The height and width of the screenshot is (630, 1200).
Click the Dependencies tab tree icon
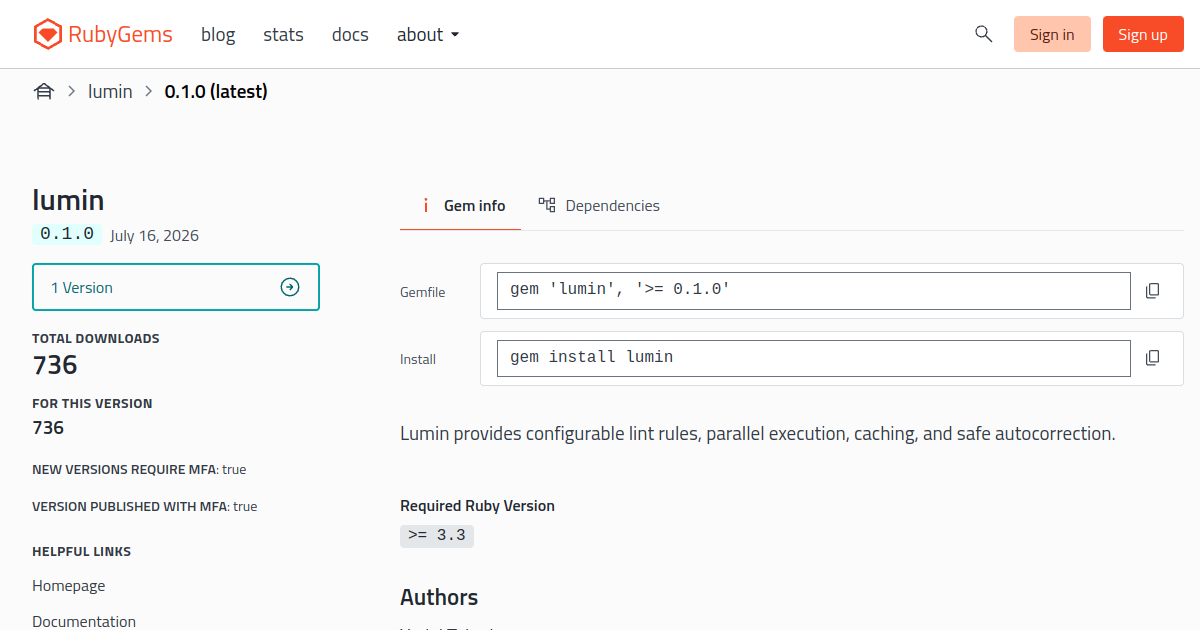547,205
